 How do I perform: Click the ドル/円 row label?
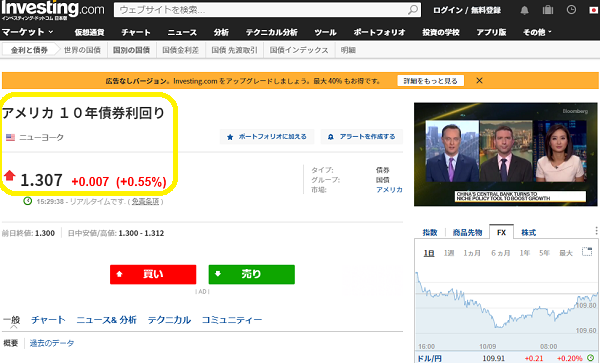coord(429,358)
